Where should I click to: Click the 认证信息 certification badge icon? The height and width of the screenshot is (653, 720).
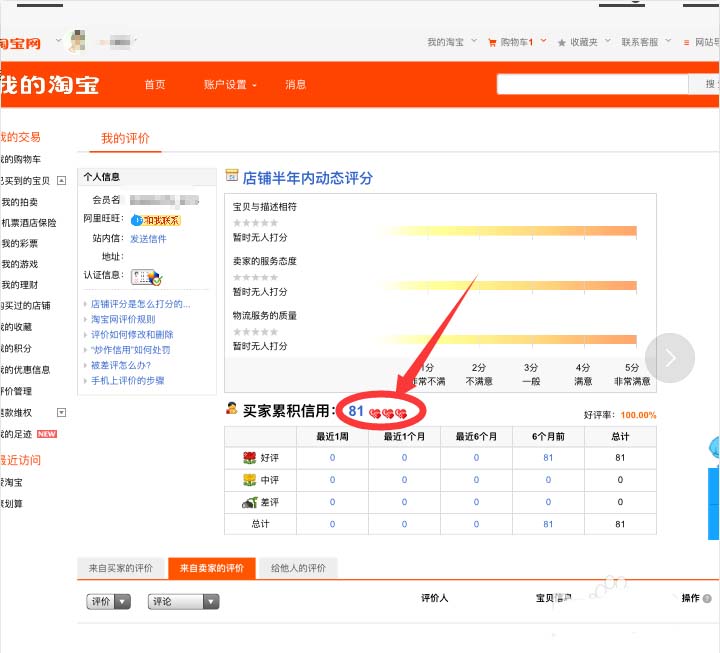[146, 277]
